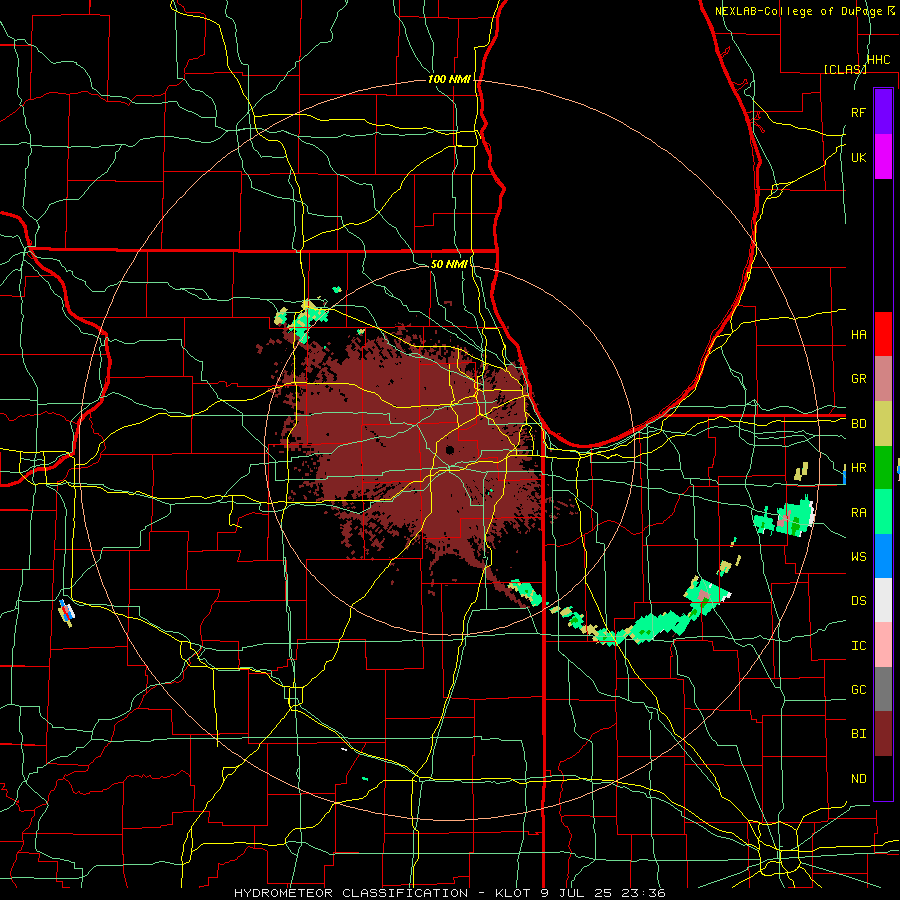Click the bright green RA legend swatch
The height and width of the screenshot is (900, 900).
pyautogui.click(x=883, y=512)
